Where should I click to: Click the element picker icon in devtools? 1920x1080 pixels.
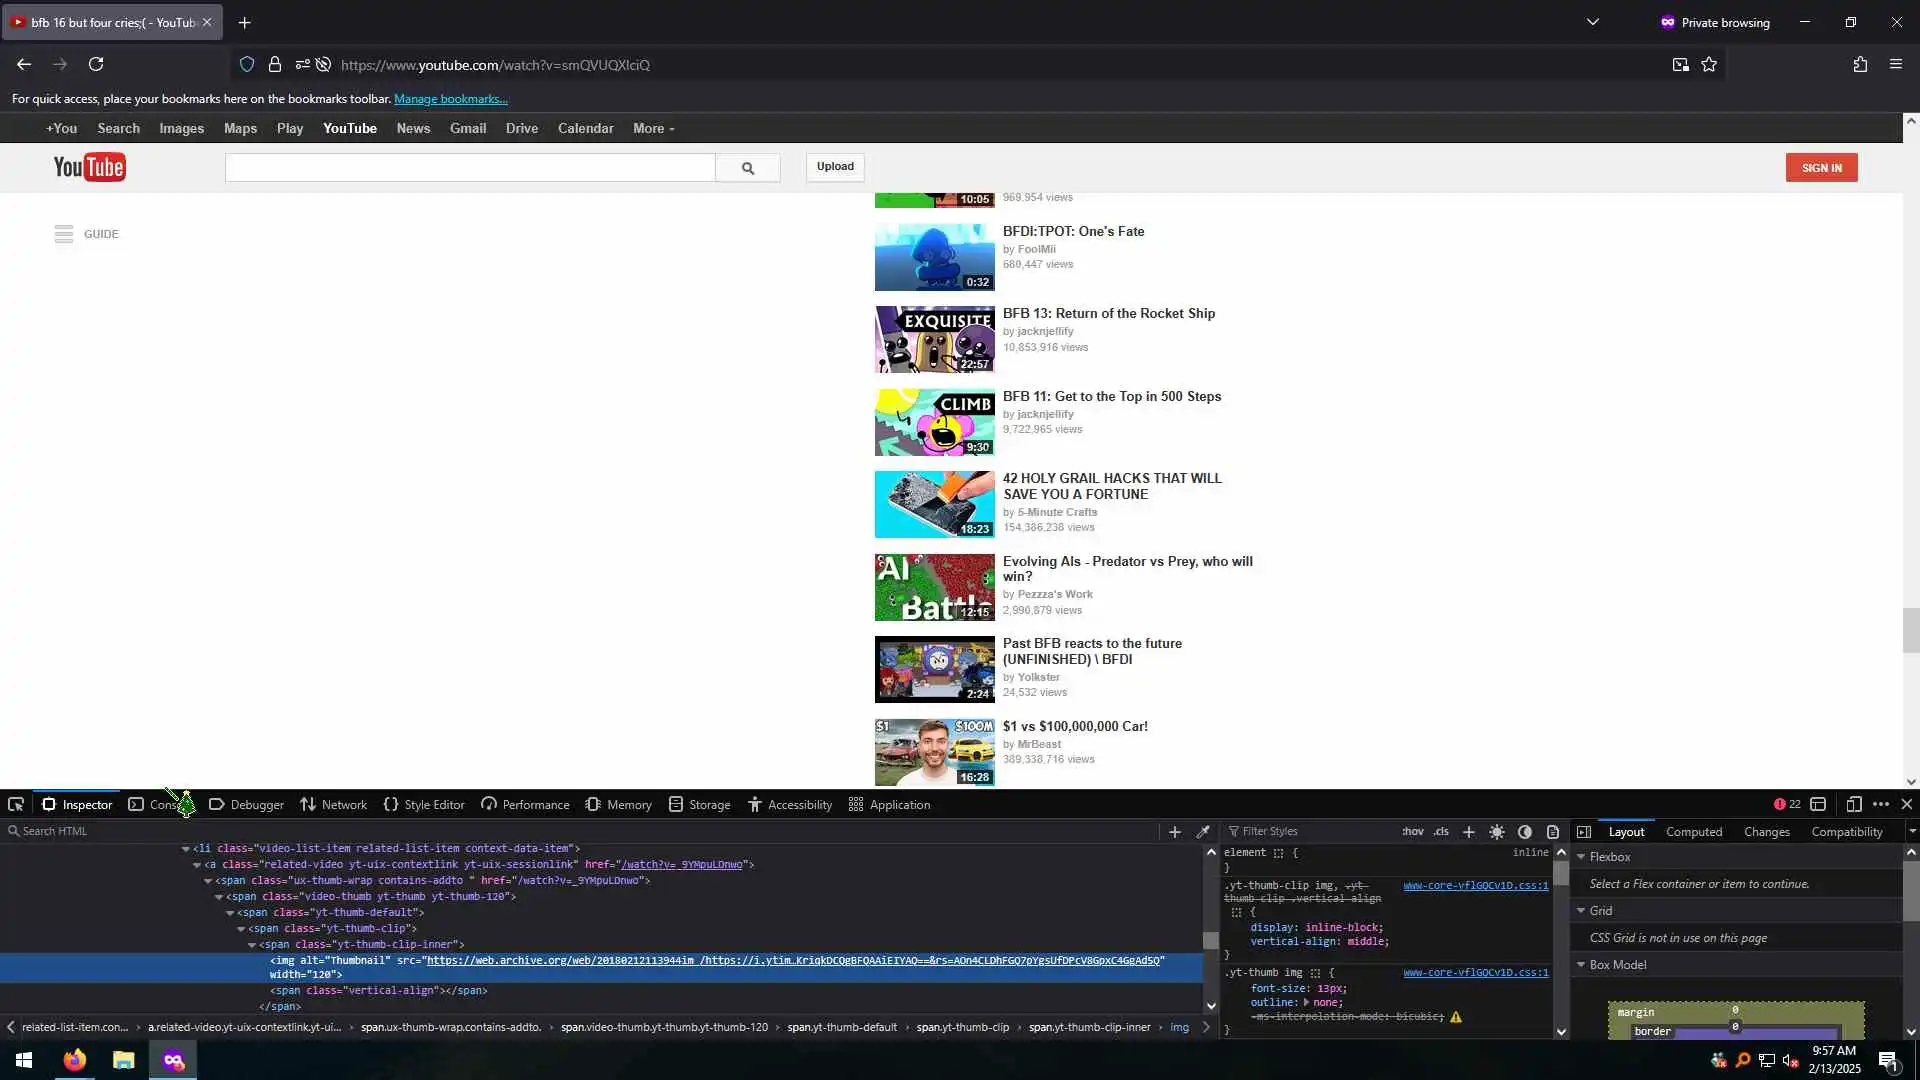point(16,805)
